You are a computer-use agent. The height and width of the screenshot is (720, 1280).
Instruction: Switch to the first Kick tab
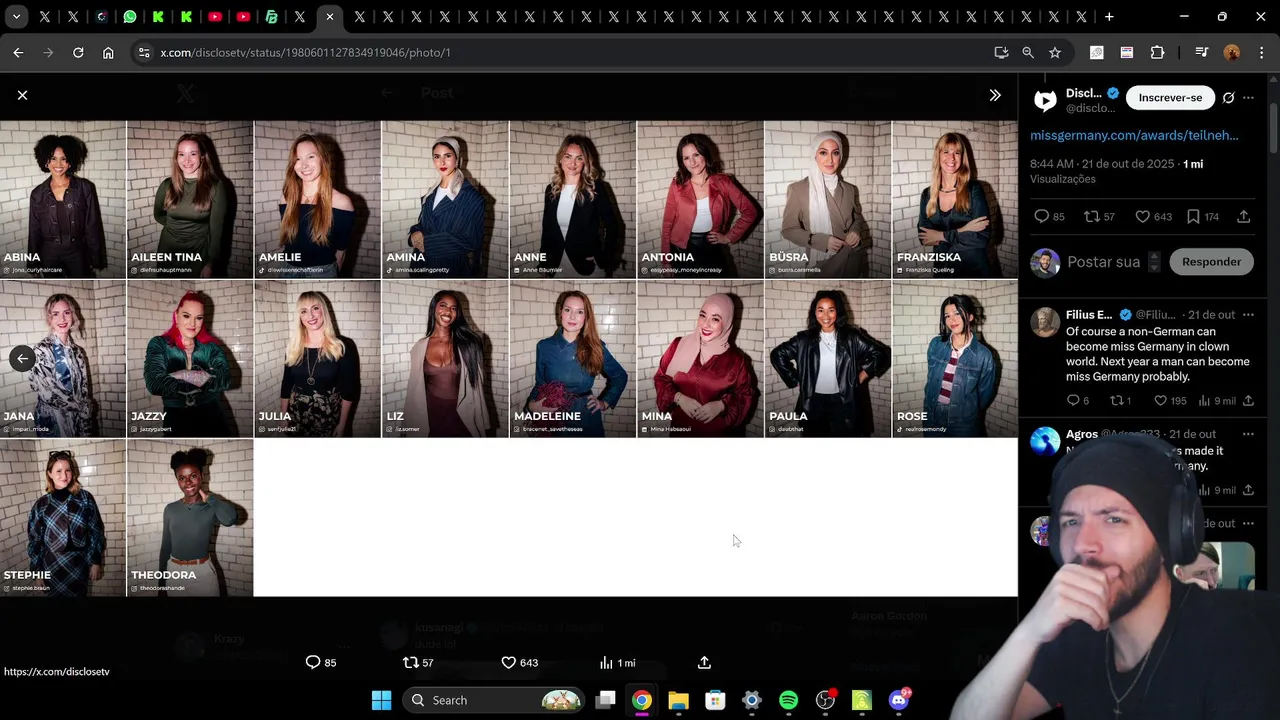(x=158, y=16)
